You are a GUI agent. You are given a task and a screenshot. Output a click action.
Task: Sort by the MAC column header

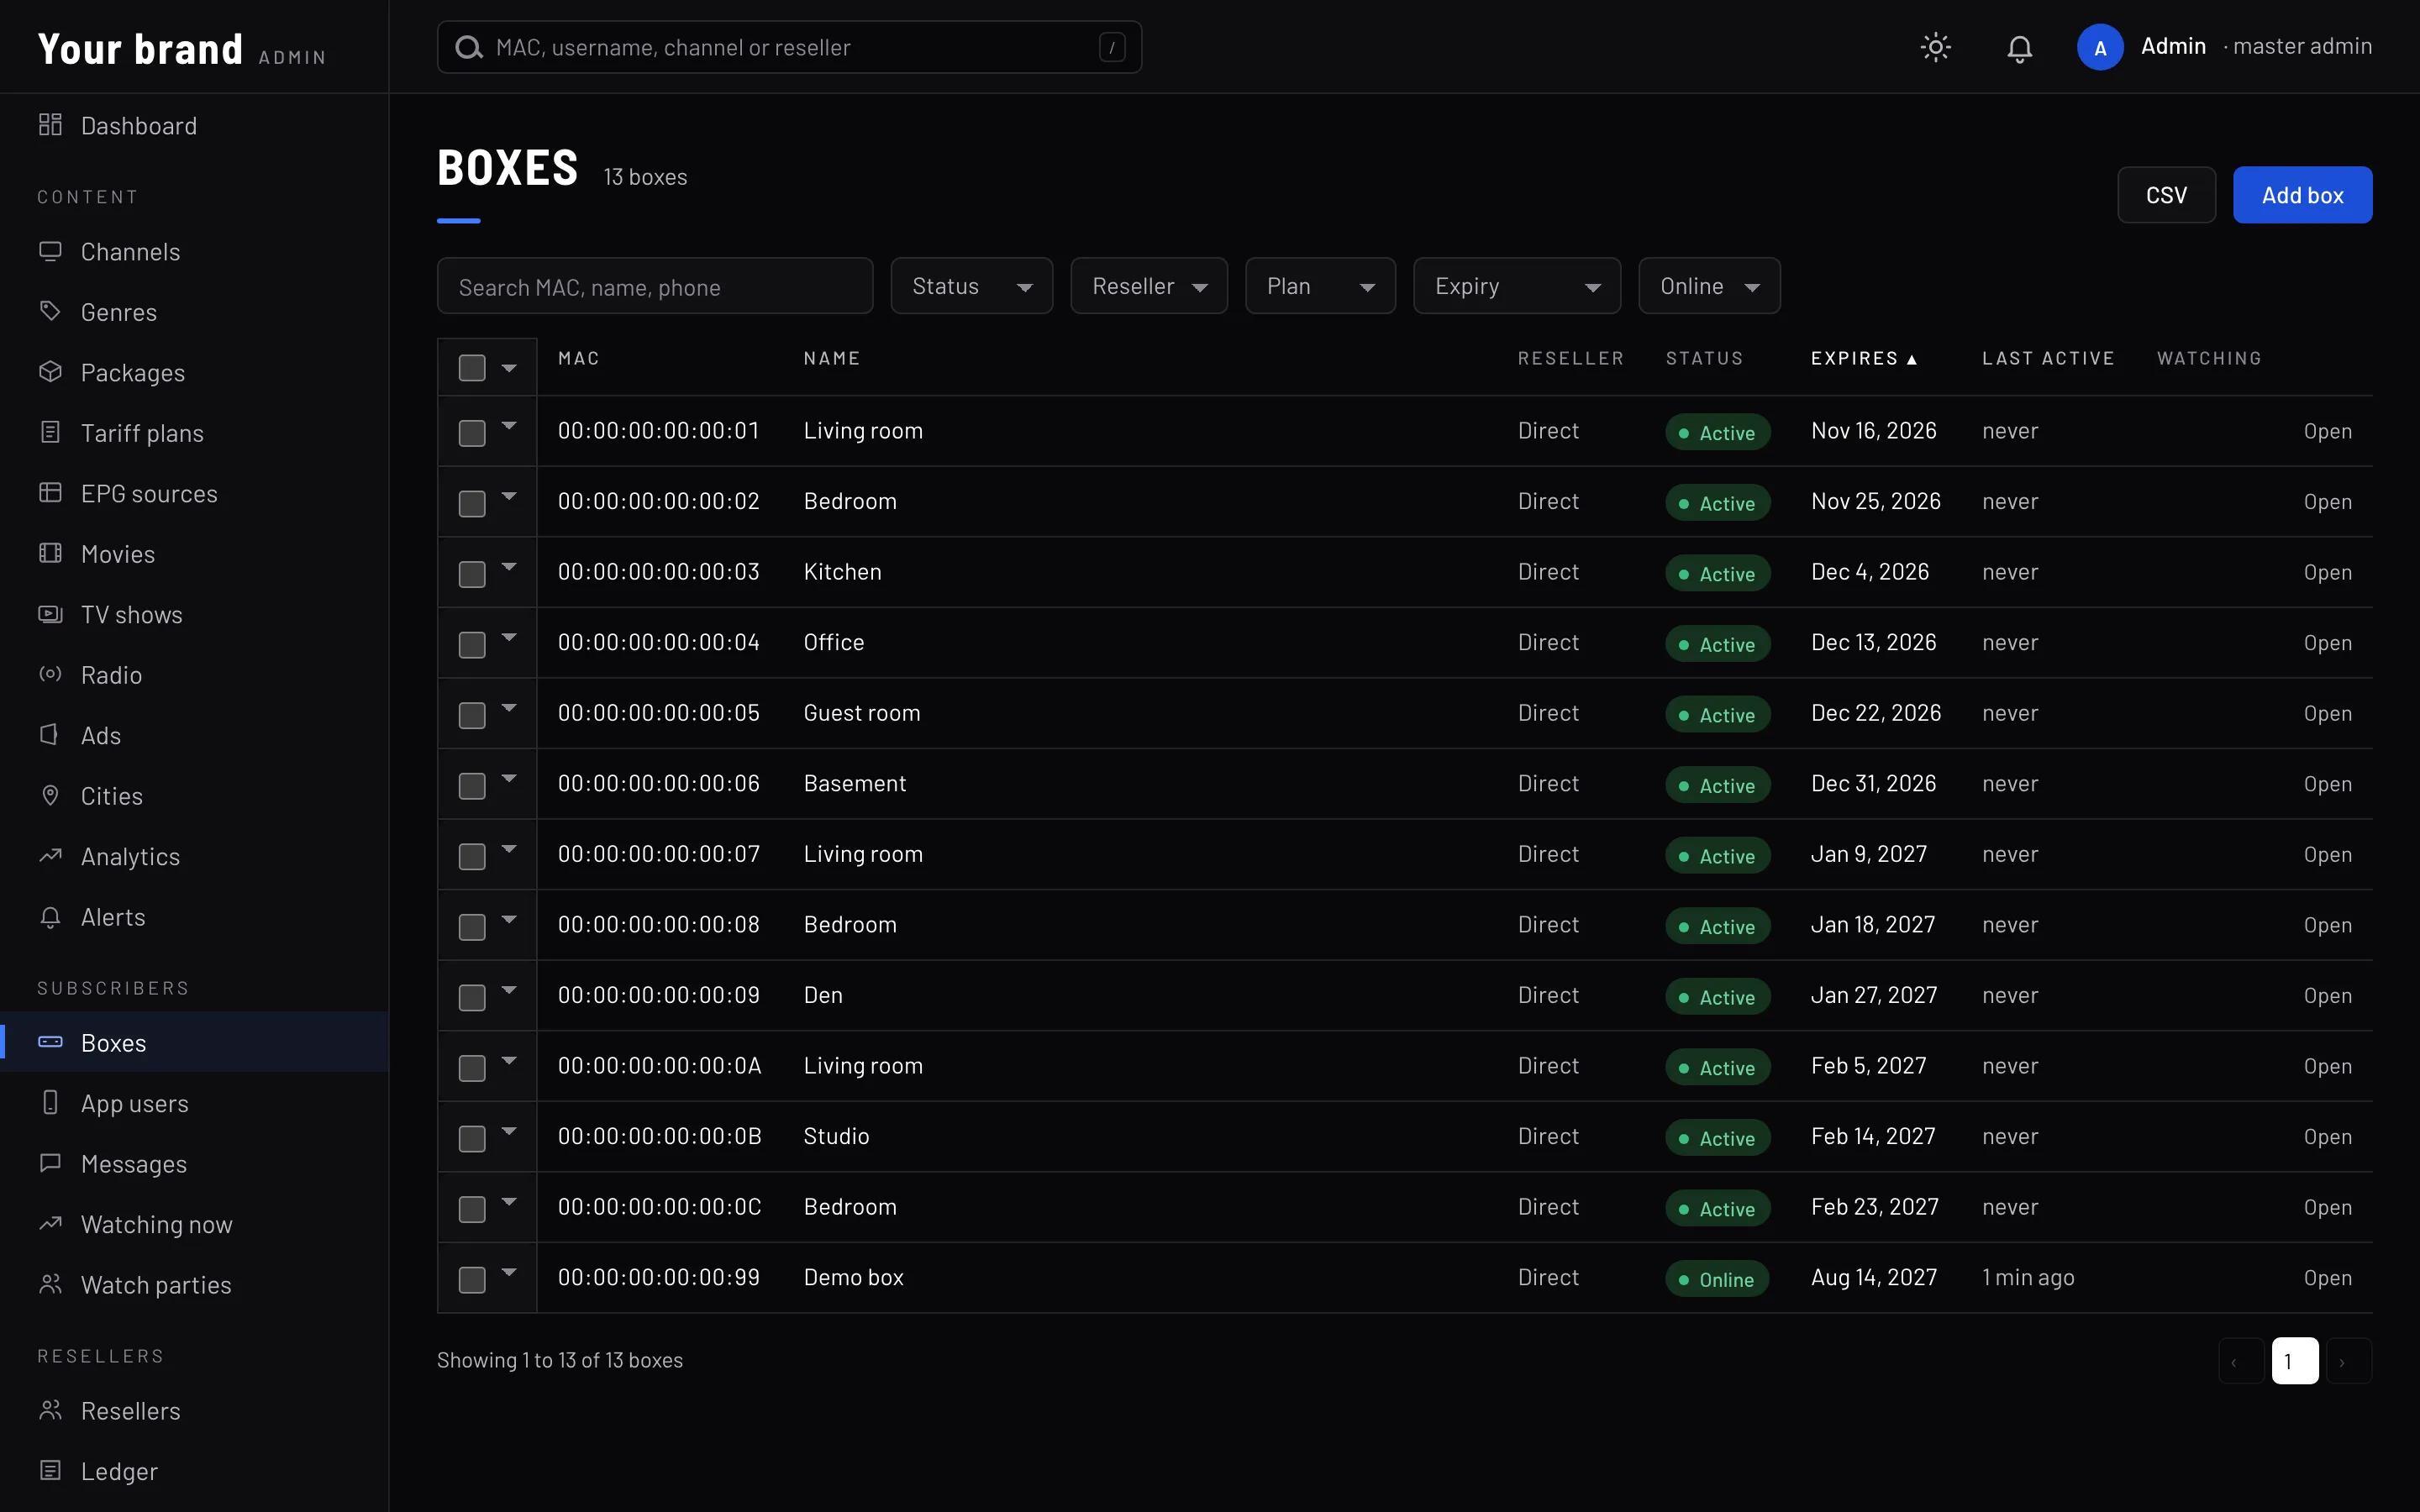point(579,358)
